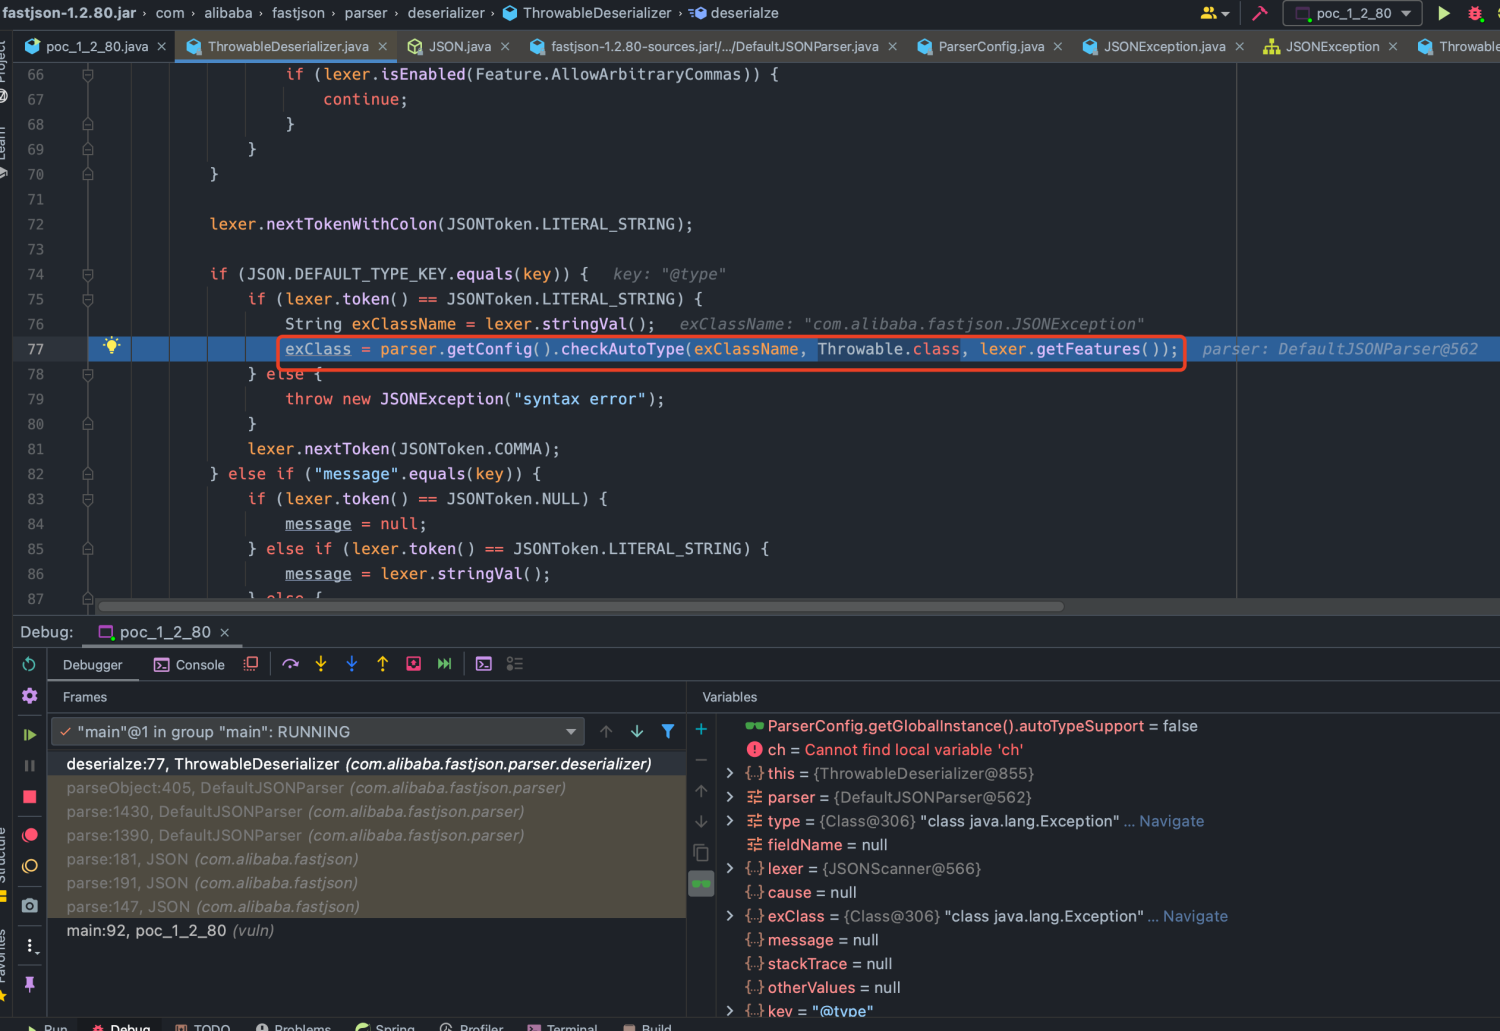Resume program with green play icon

click(29, 735)
